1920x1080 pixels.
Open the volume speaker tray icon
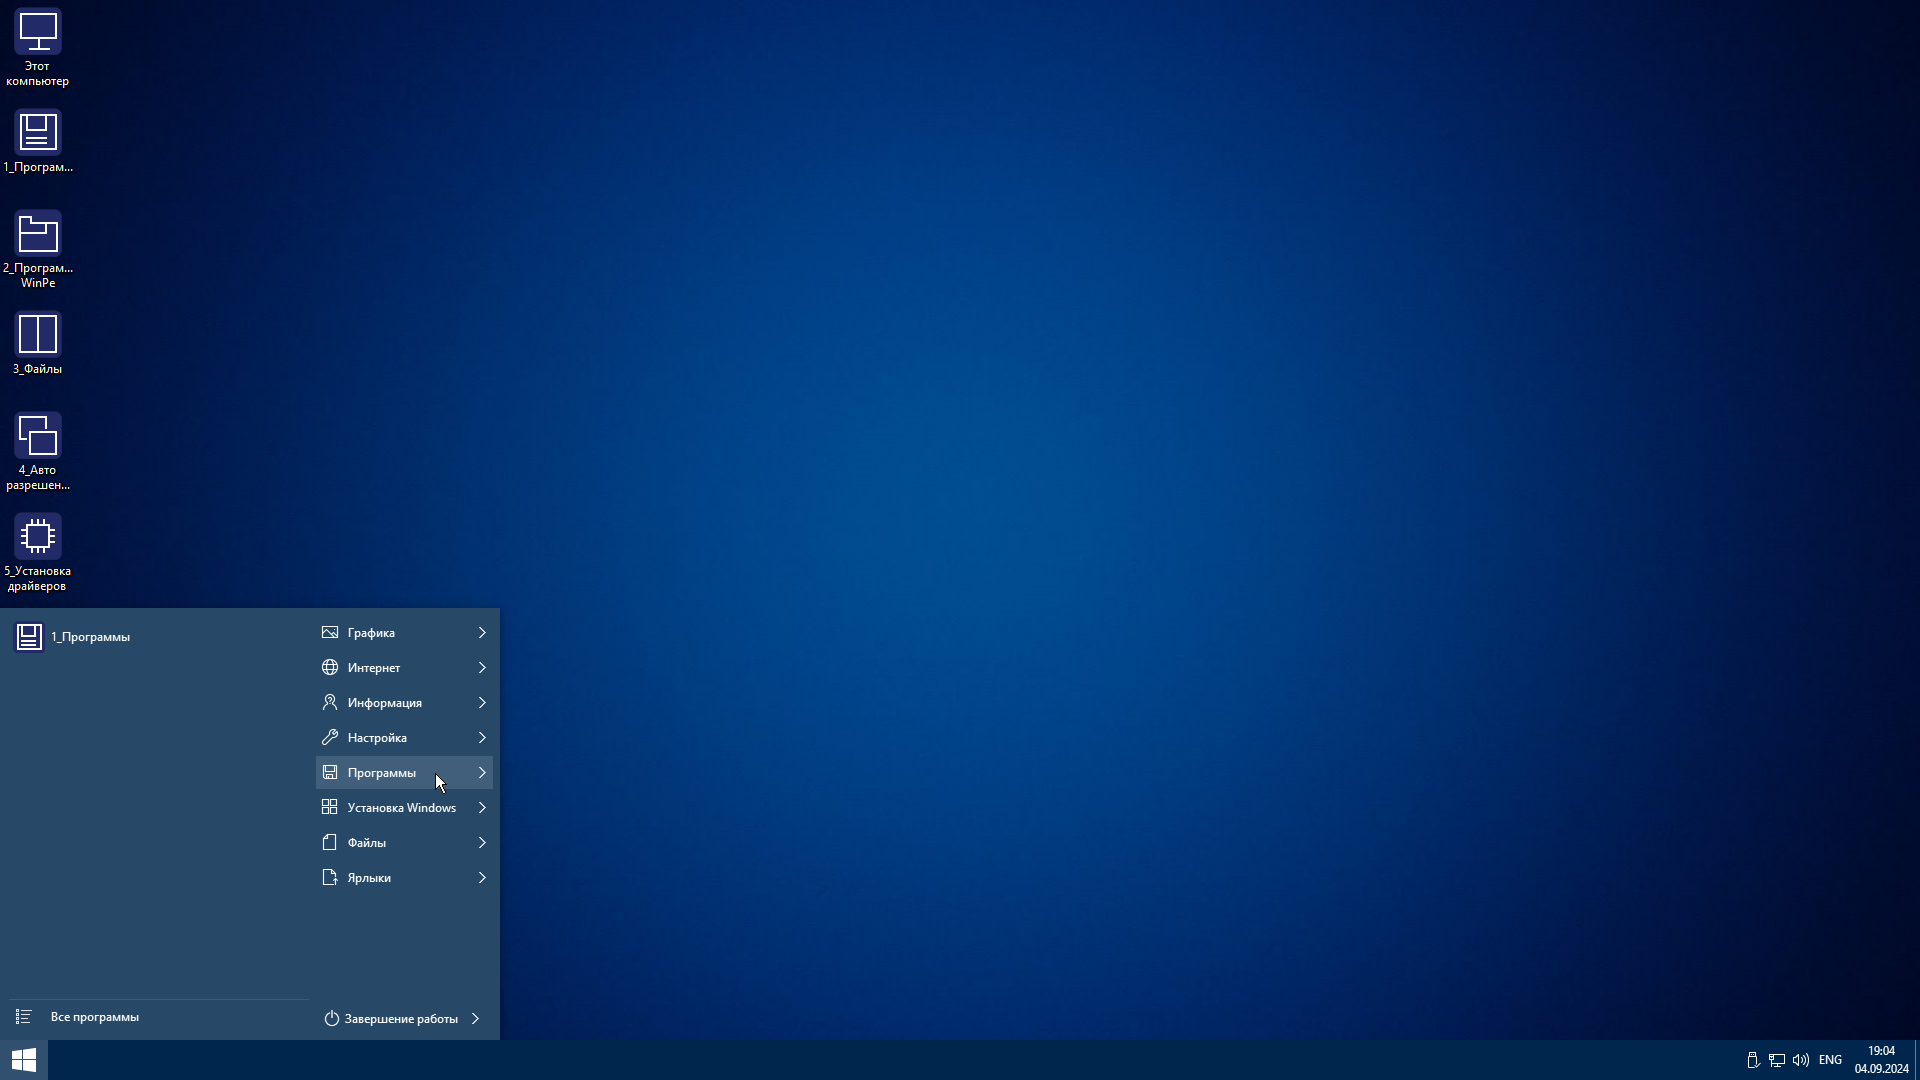pyautogui.click(x=1801, y=1060)
